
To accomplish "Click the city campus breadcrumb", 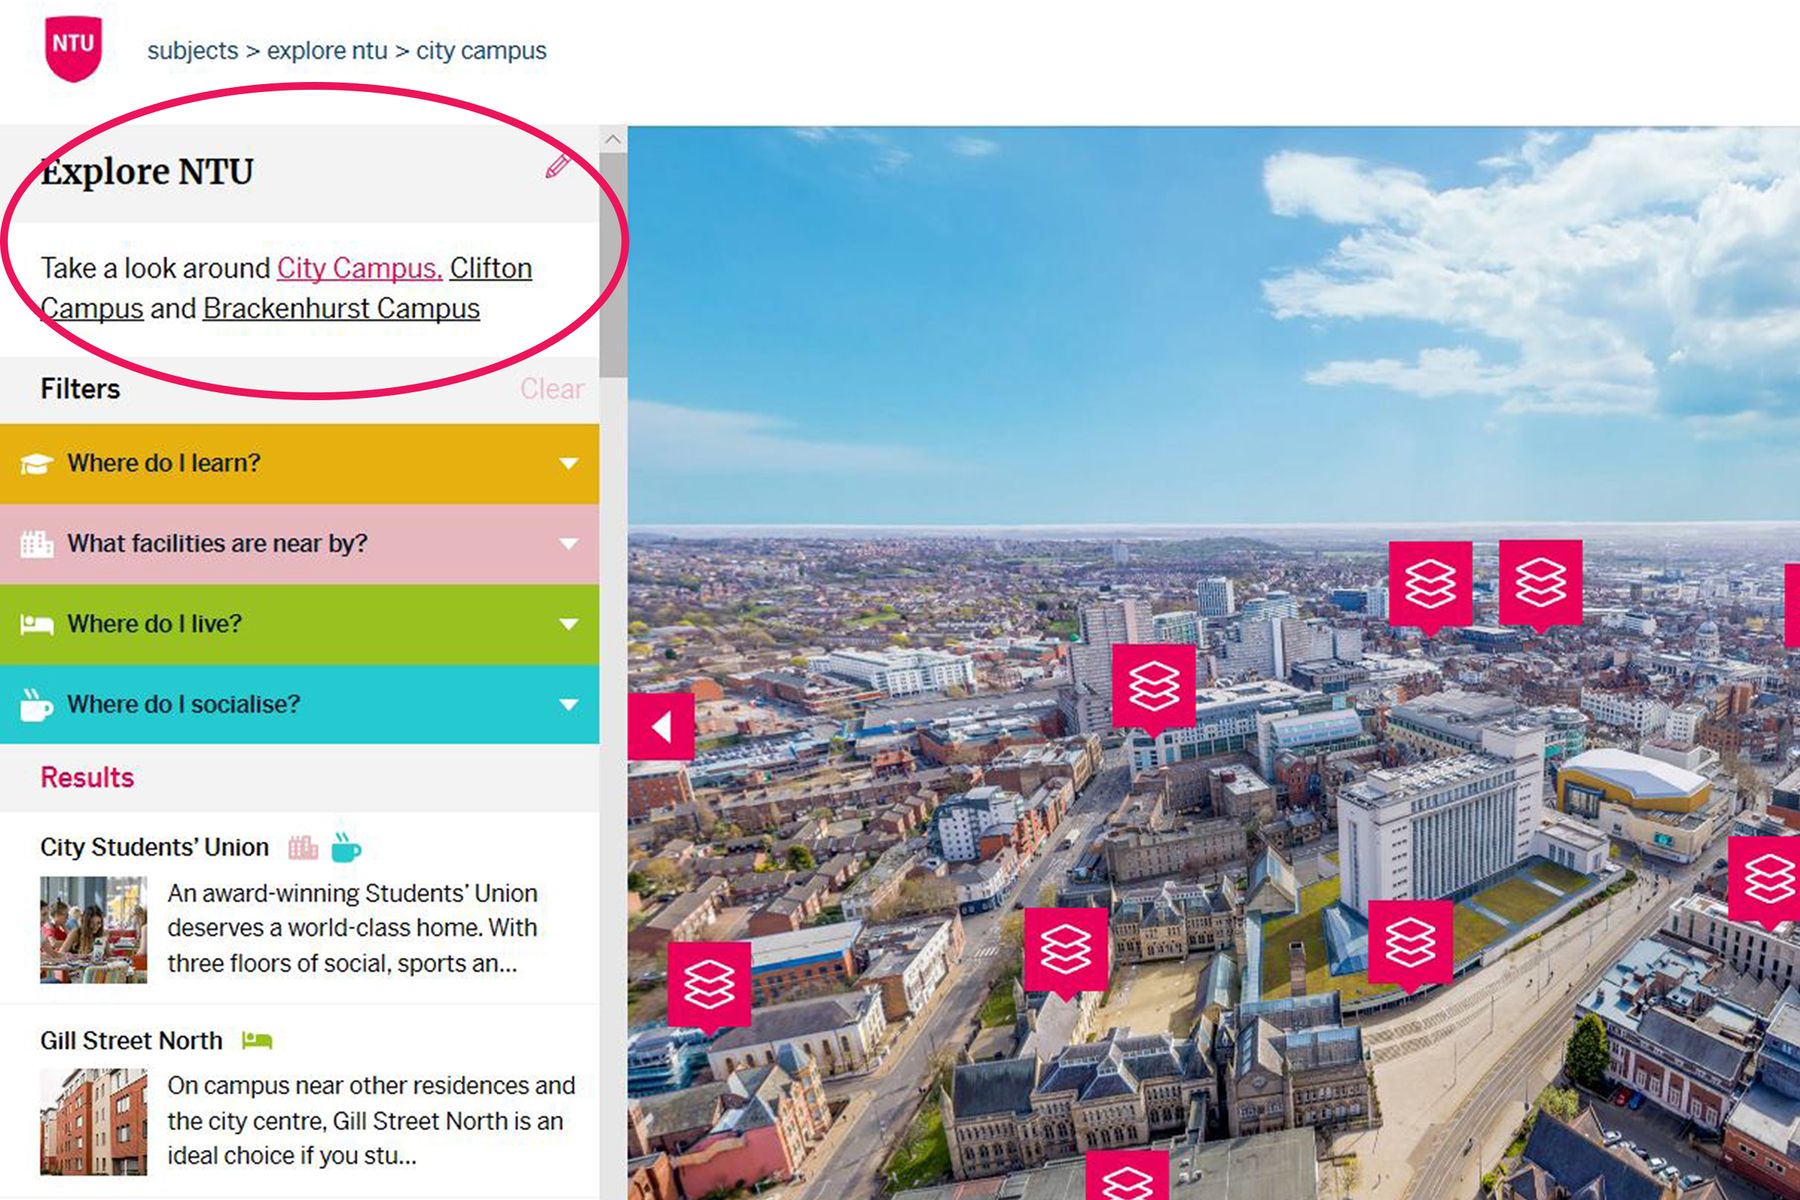I will 481,51.
